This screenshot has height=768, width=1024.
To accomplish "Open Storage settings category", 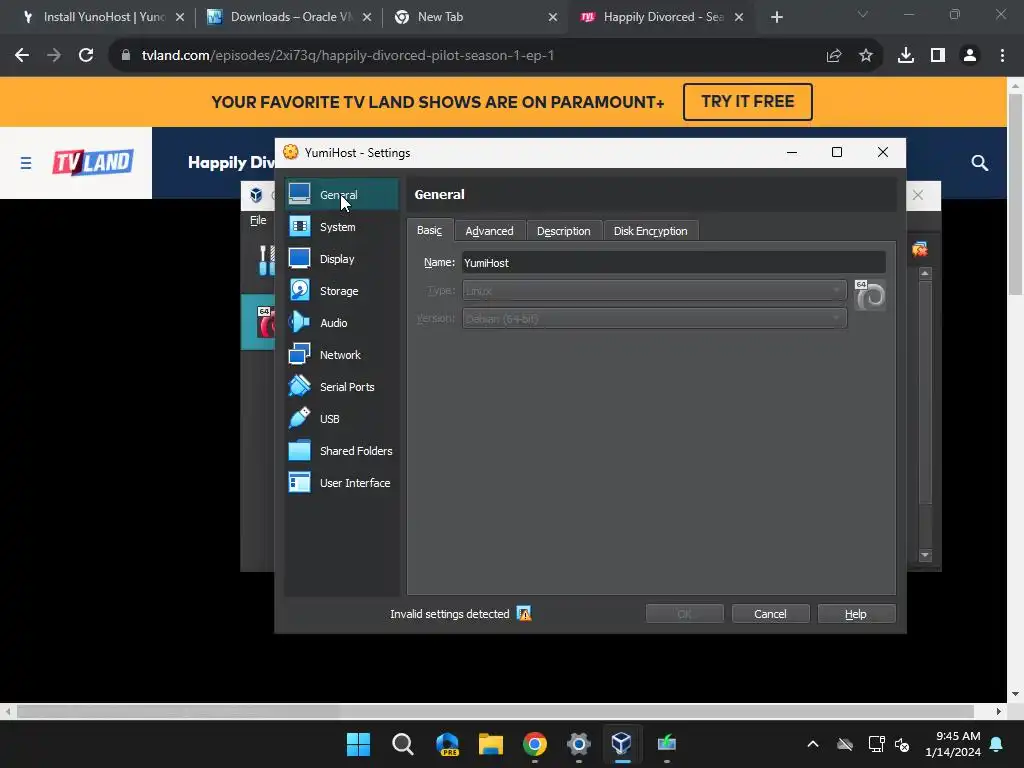I will coord(342,291).
